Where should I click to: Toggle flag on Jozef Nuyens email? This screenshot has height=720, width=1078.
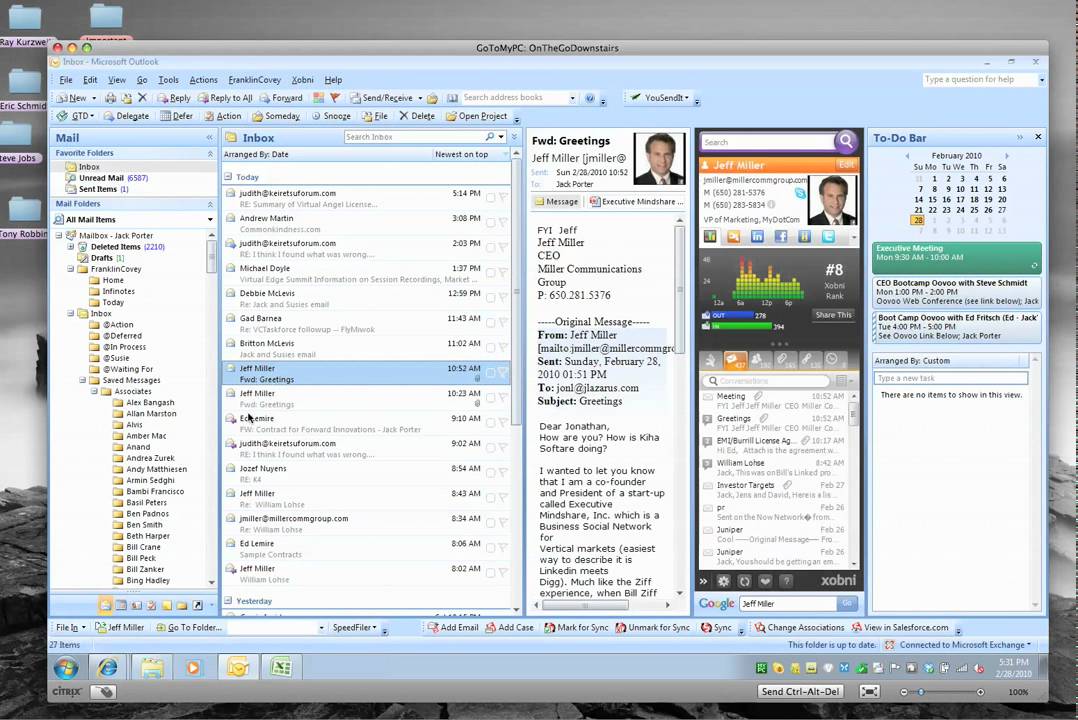503,472
